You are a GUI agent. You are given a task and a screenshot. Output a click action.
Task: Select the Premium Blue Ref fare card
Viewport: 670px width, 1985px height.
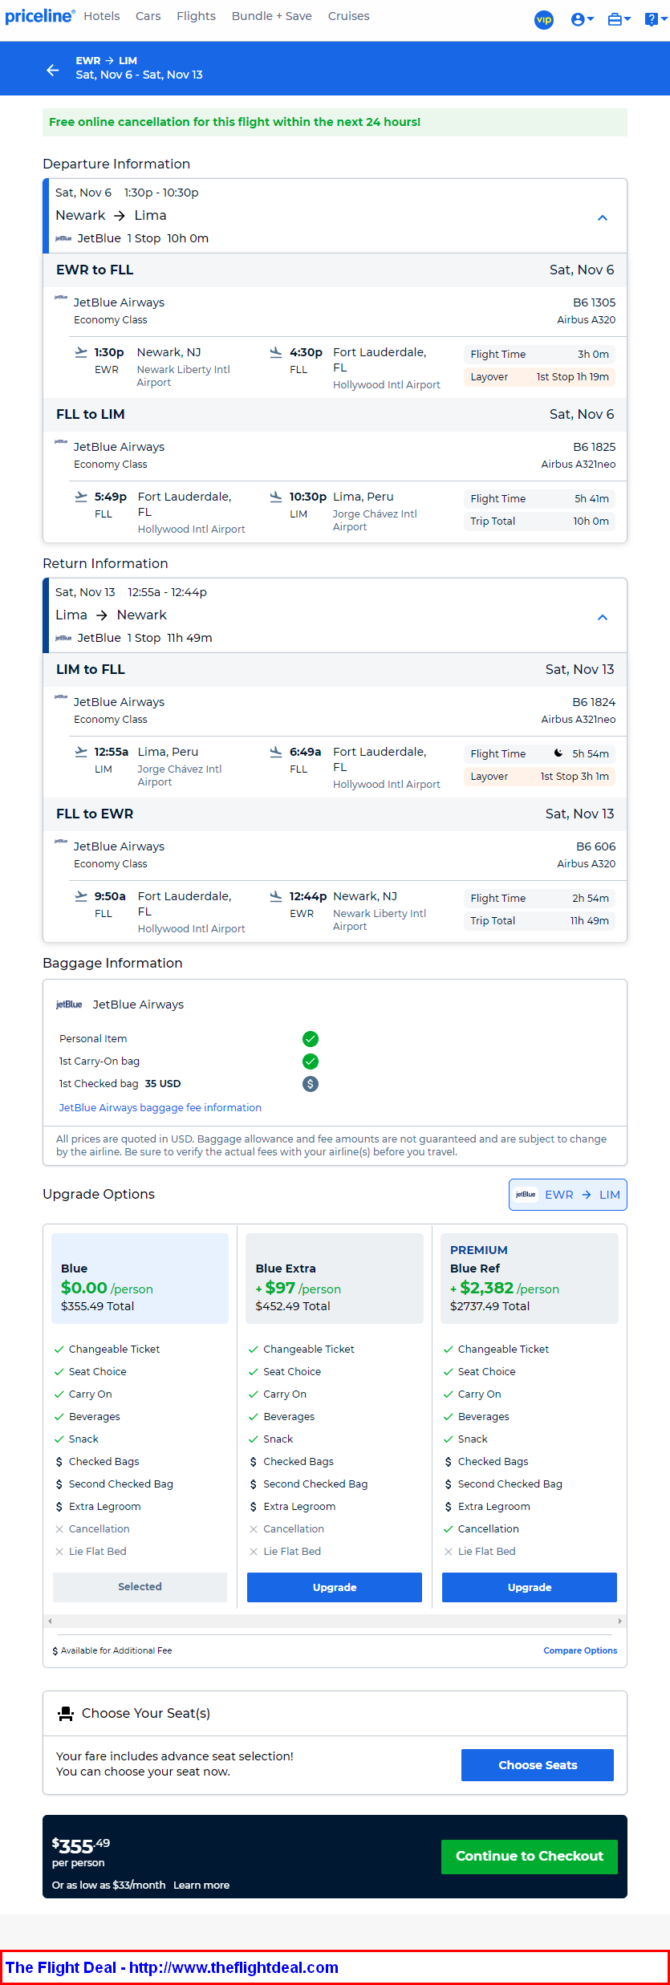click(529, 1278)
